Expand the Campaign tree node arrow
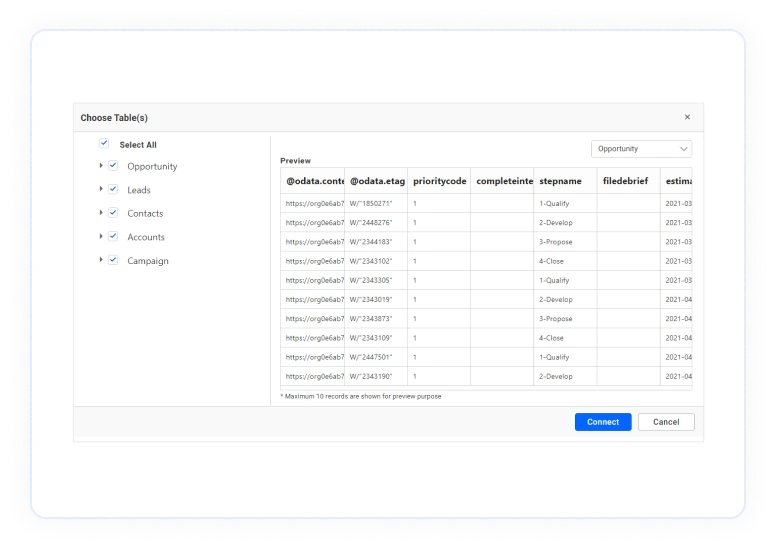Screen dimensions: 773x547 click(101, 260)
